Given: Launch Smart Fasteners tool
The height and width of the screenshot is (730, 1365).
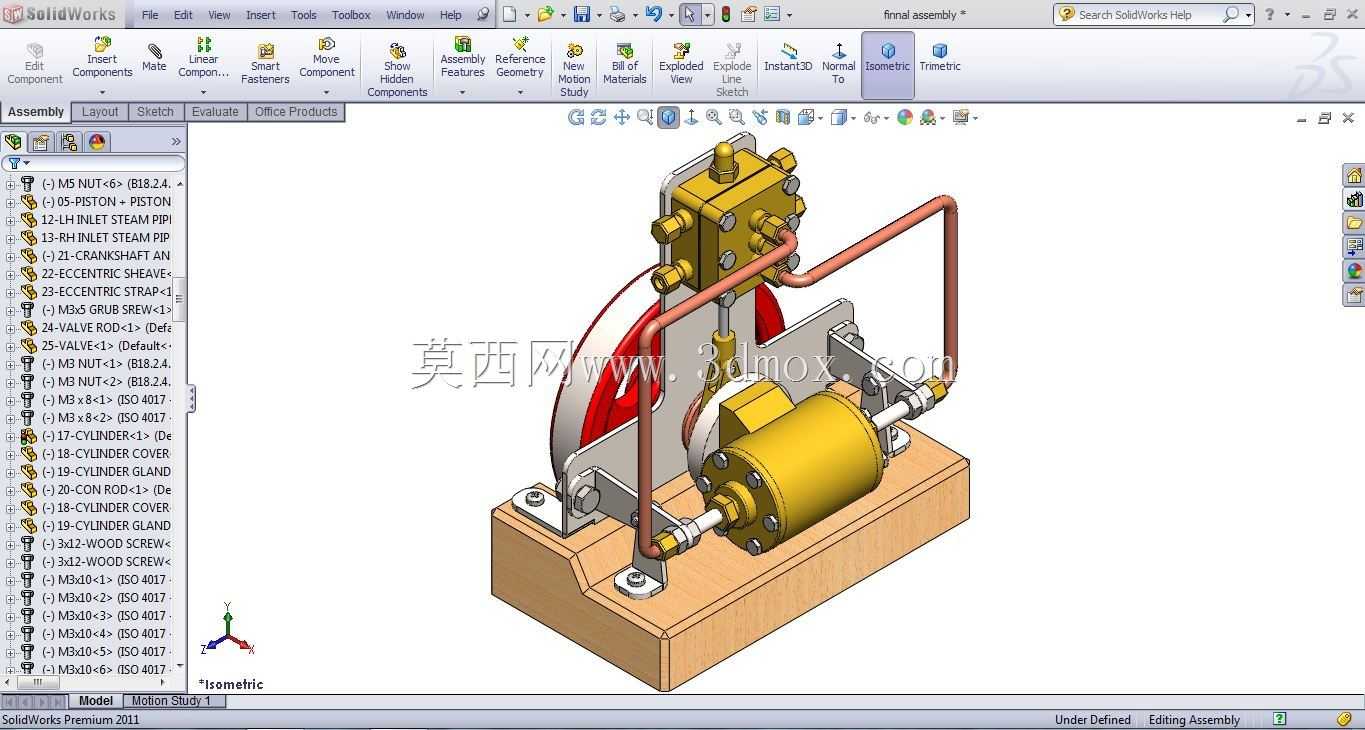Looking at the screenshot, I should [265, 64].
